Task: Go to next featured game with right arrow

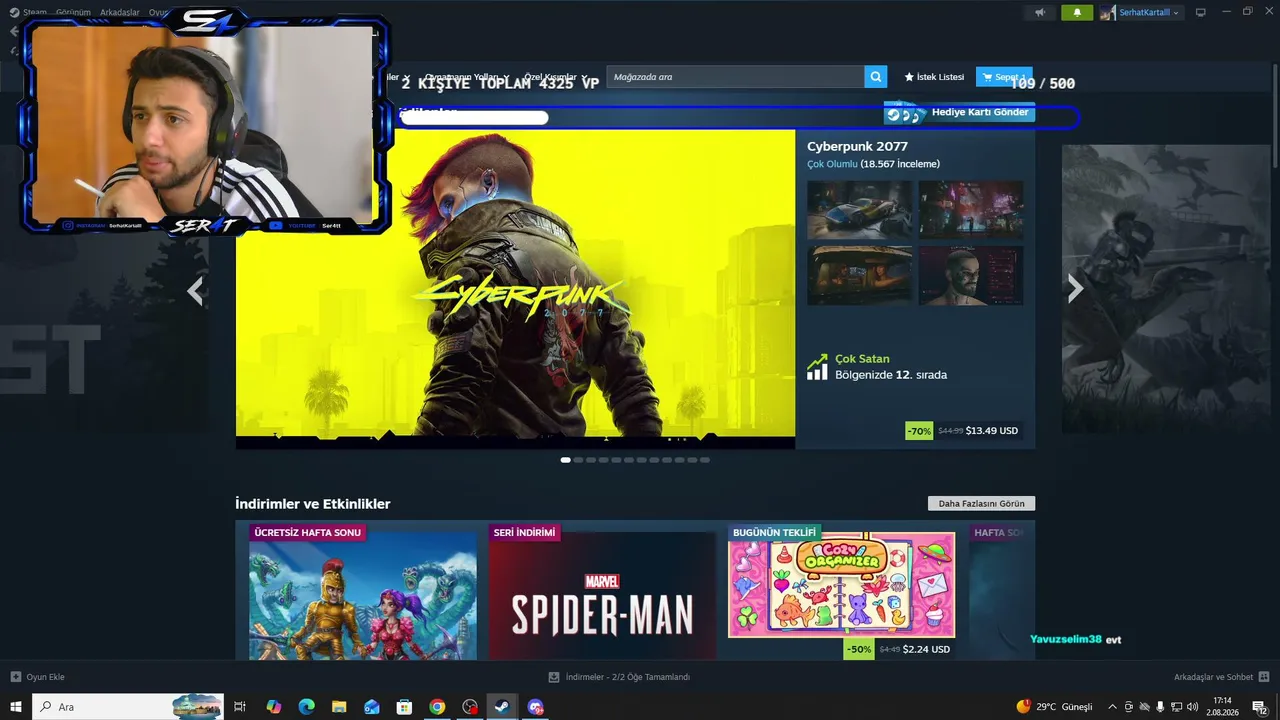Action: tap(1075, 290)
